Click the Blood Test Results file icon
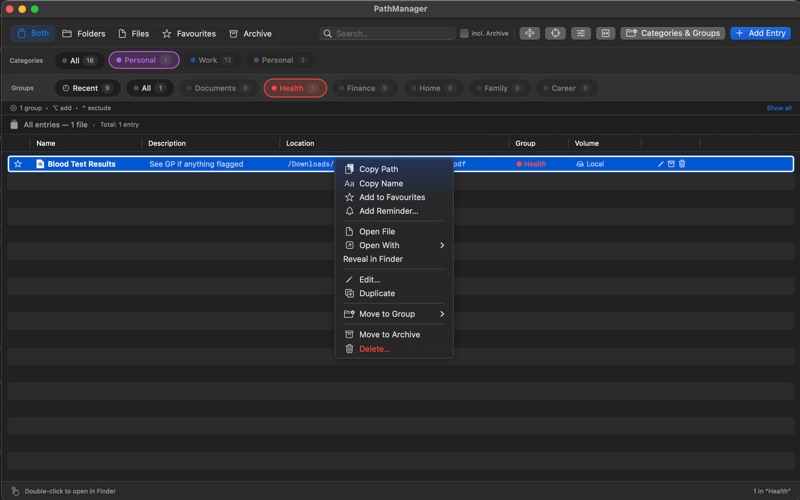The height and width of the screenshot is (500, 800). 40,164
